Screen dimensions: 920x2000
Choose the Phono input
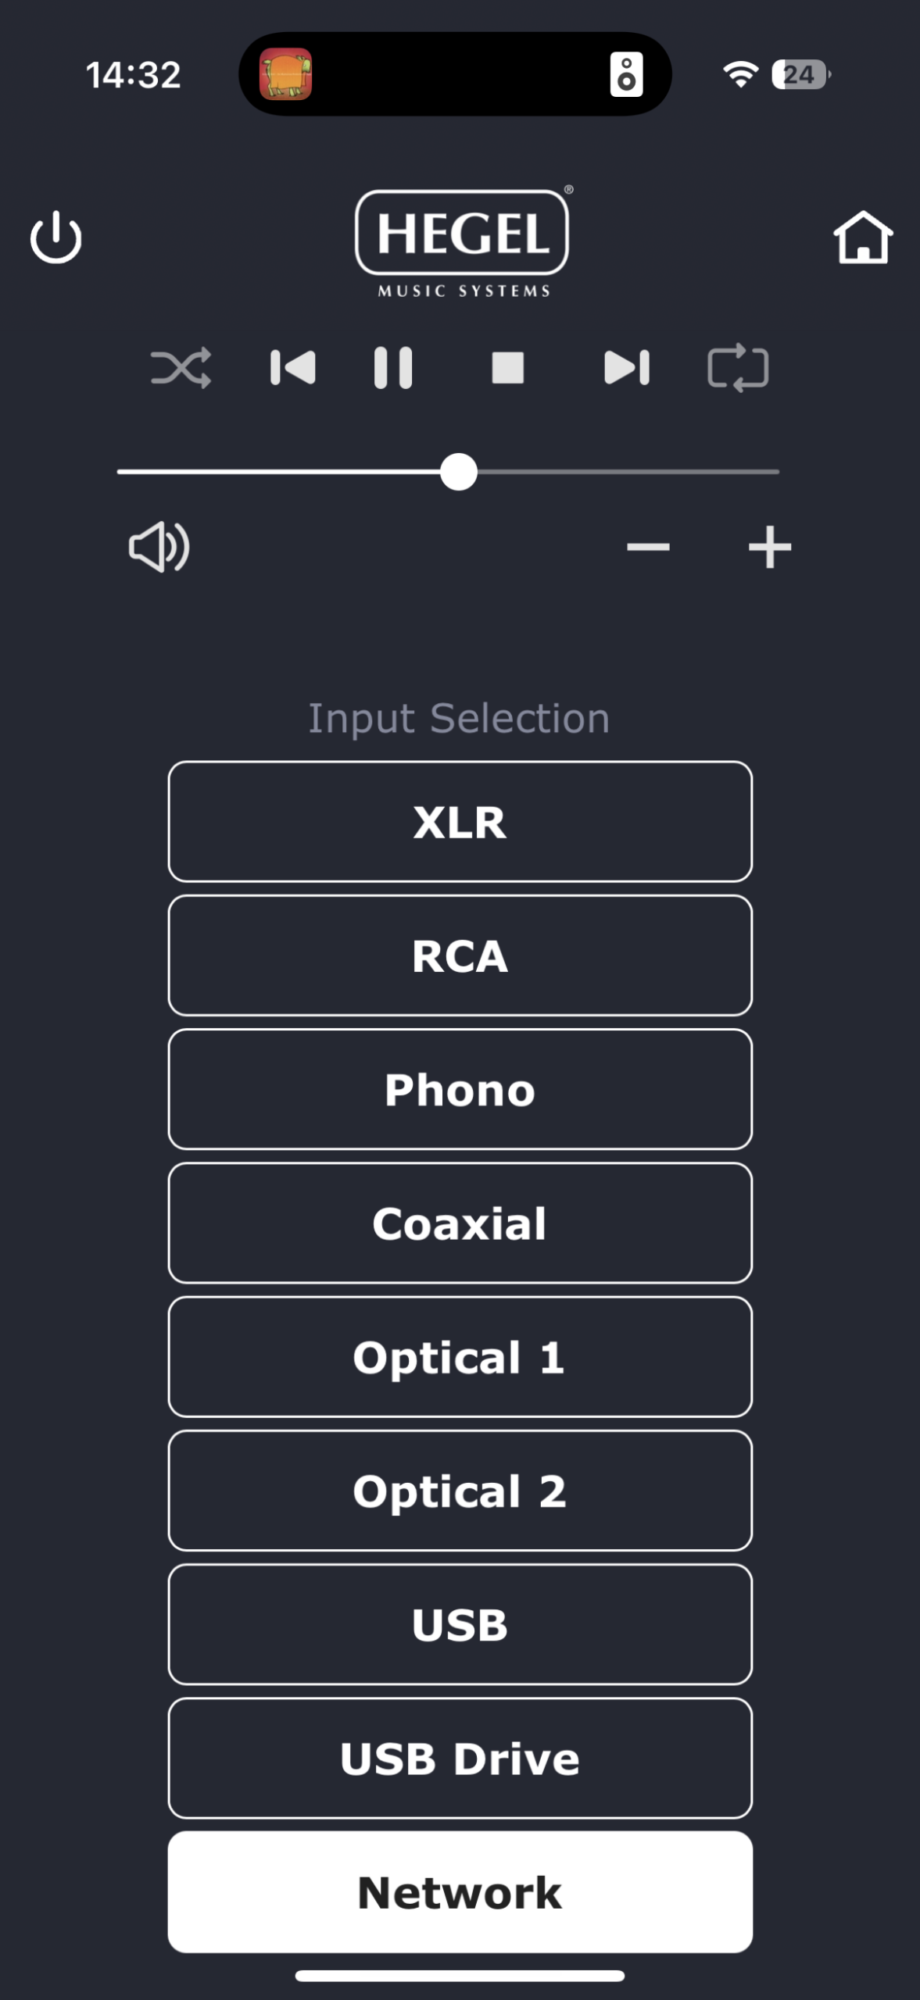click(x=460, y=1090)
